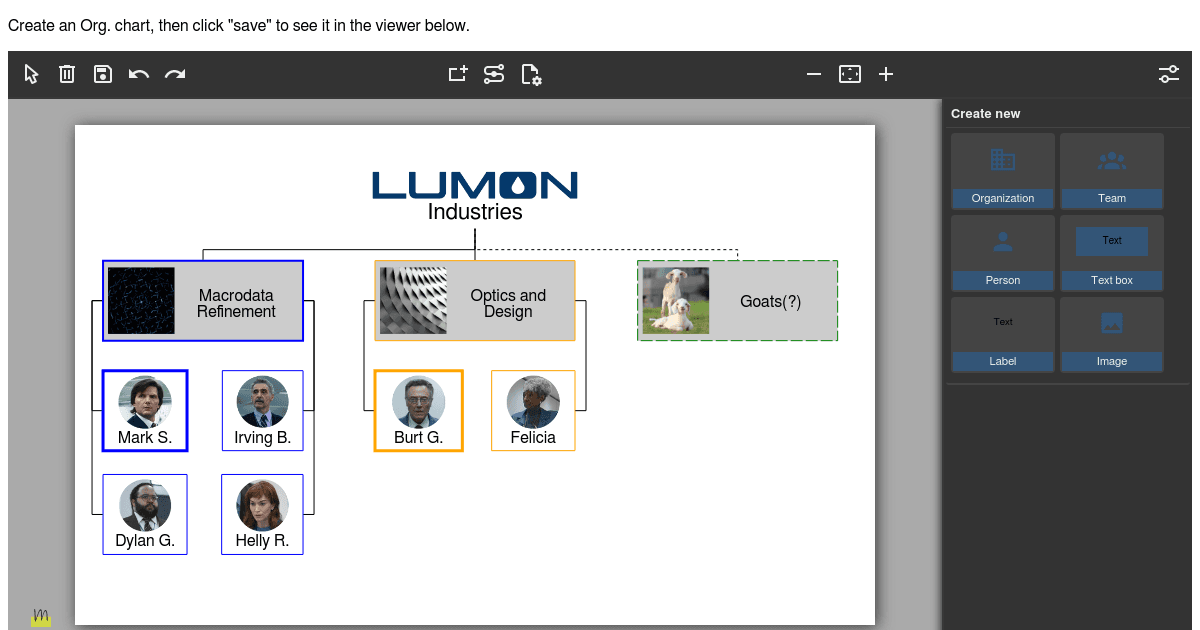The height and width of the screenshot is (630, 1200).
Task: Select the arrow selection tool
Action: pyautogui.click(x=30, y=74)
